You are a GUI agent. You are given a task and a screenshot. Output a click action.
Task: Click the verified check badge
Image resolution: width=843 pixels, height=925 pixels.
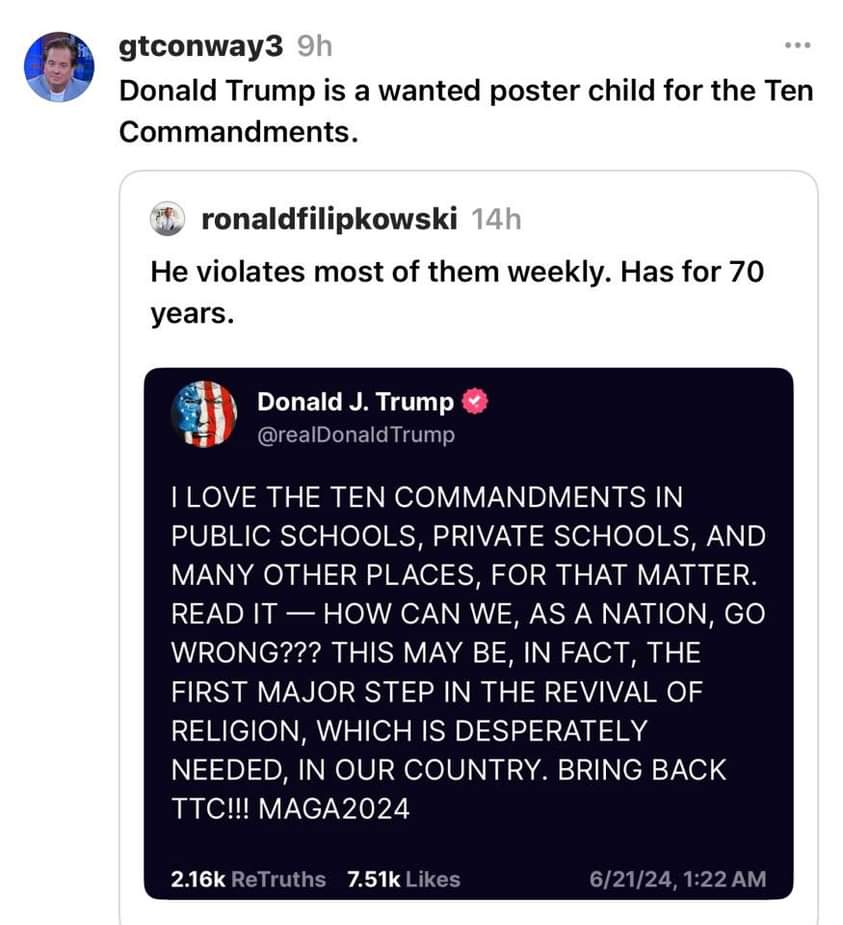474,402
